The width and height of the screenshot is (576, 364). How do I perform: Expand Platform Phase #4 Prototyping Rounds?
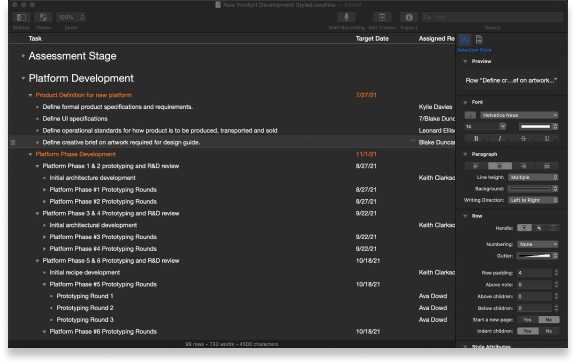44,249
